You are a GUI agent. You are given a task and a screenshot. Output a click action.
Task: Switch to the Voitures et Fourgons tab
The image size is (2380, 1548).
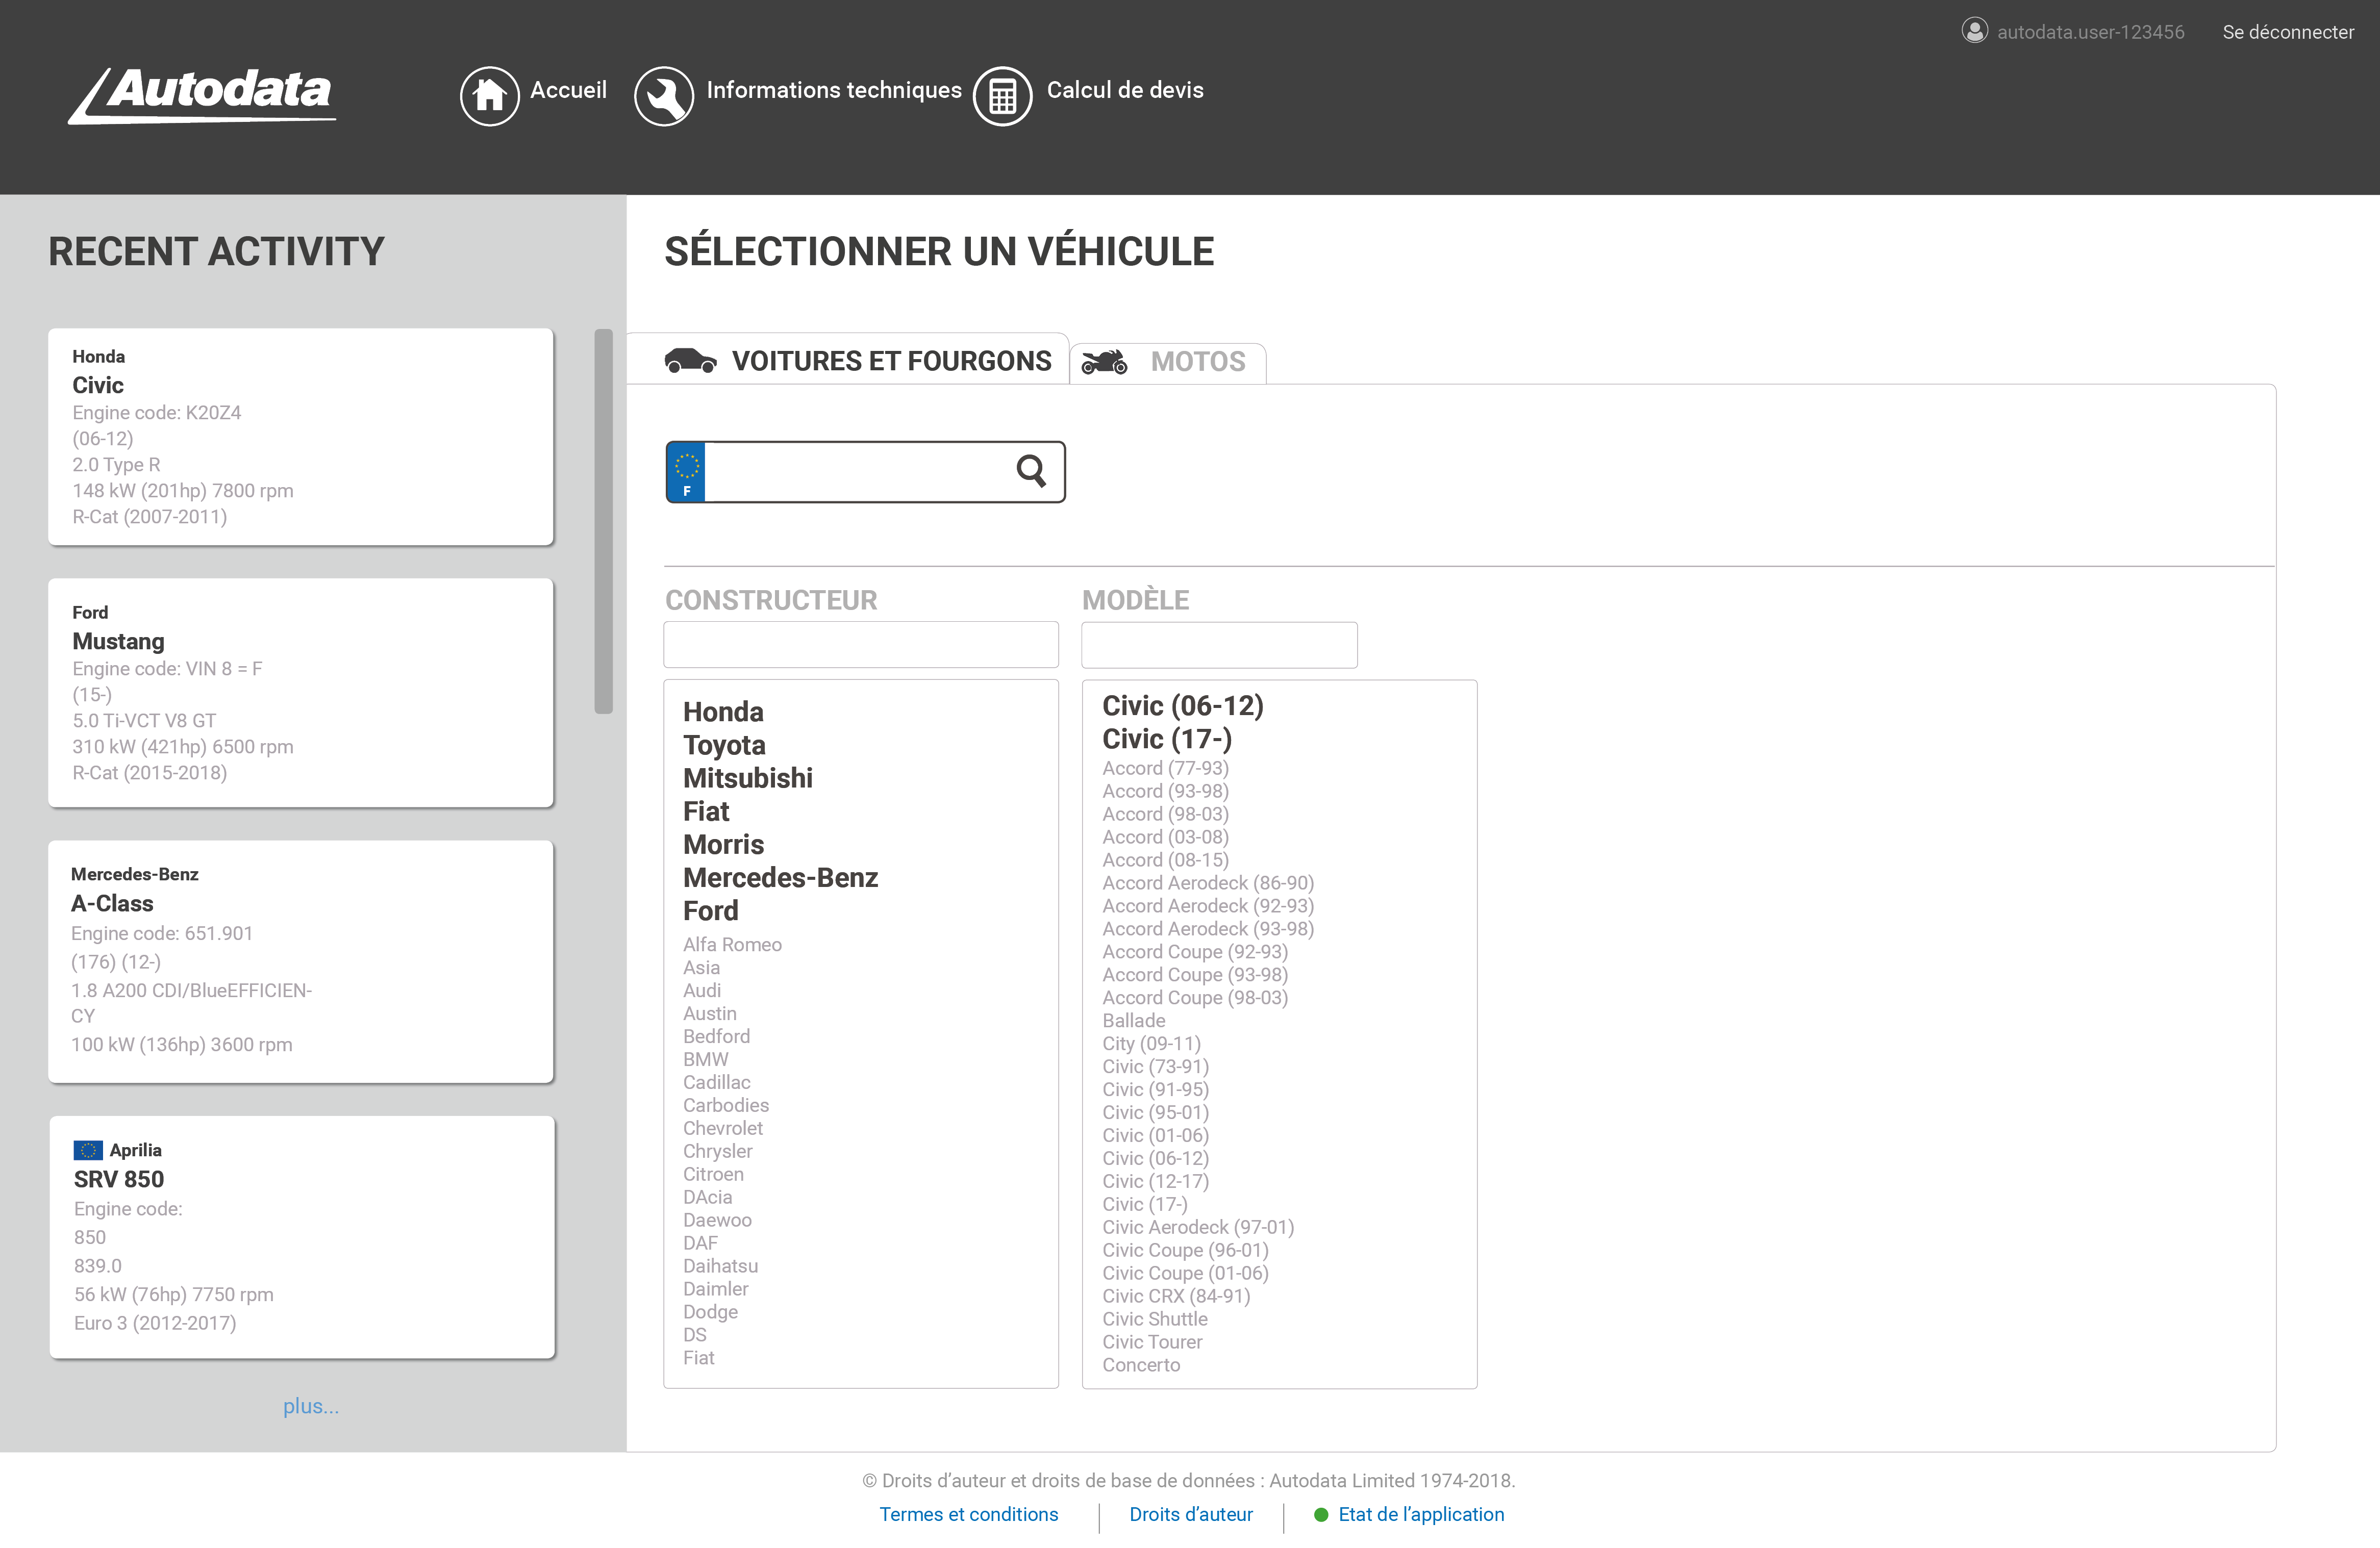point(892,360)
